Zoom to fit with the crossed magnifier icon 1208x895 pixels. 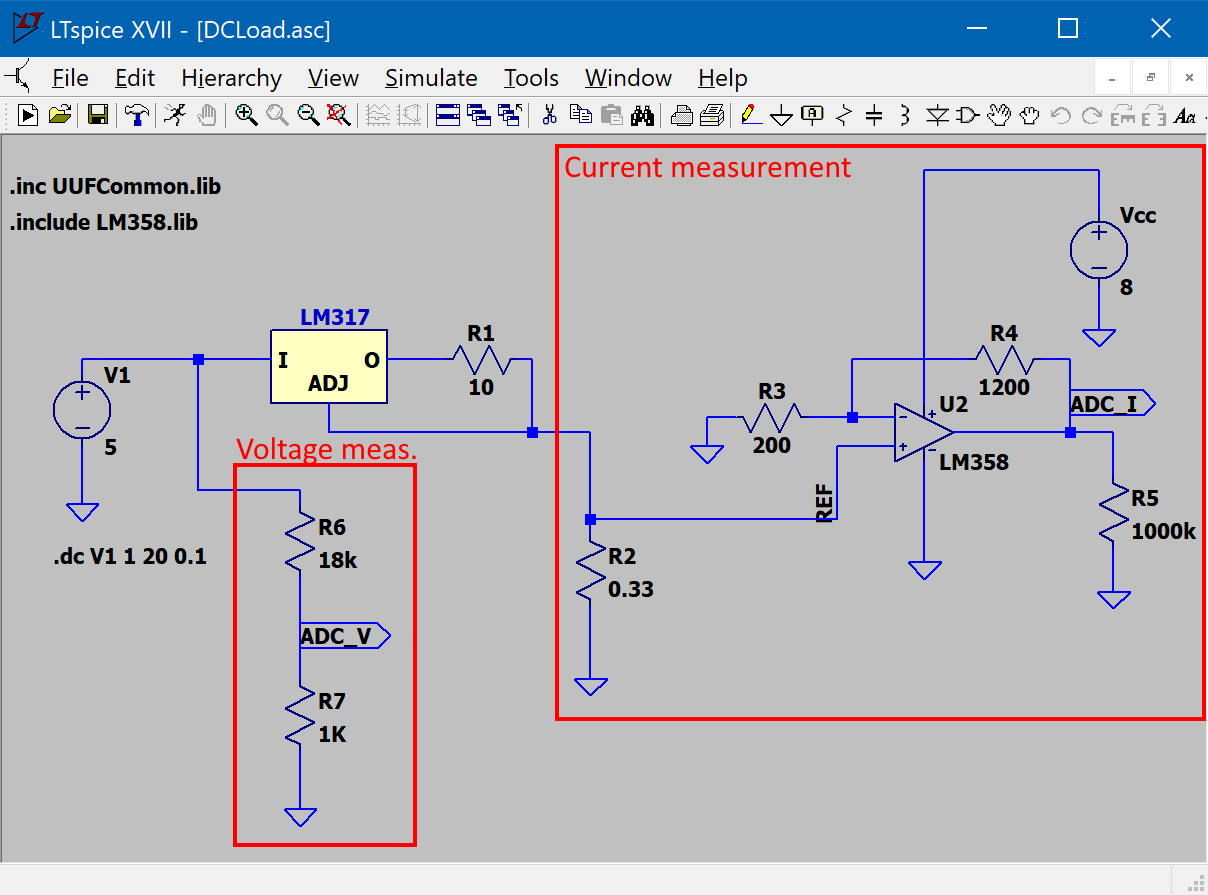[339, 115]
